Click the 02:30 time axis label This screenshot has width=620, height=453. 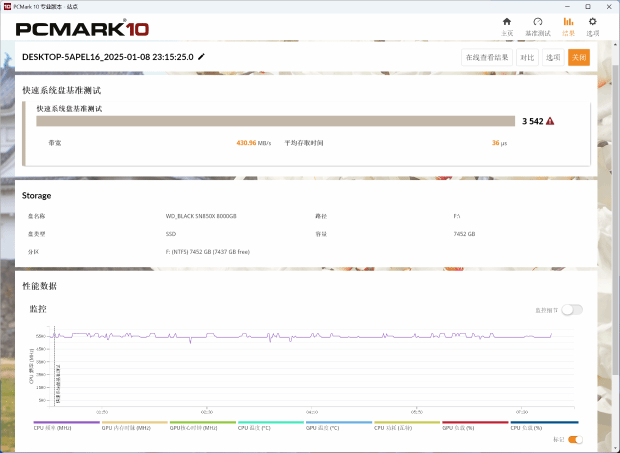pyautogui.click(x=206, y=412)
